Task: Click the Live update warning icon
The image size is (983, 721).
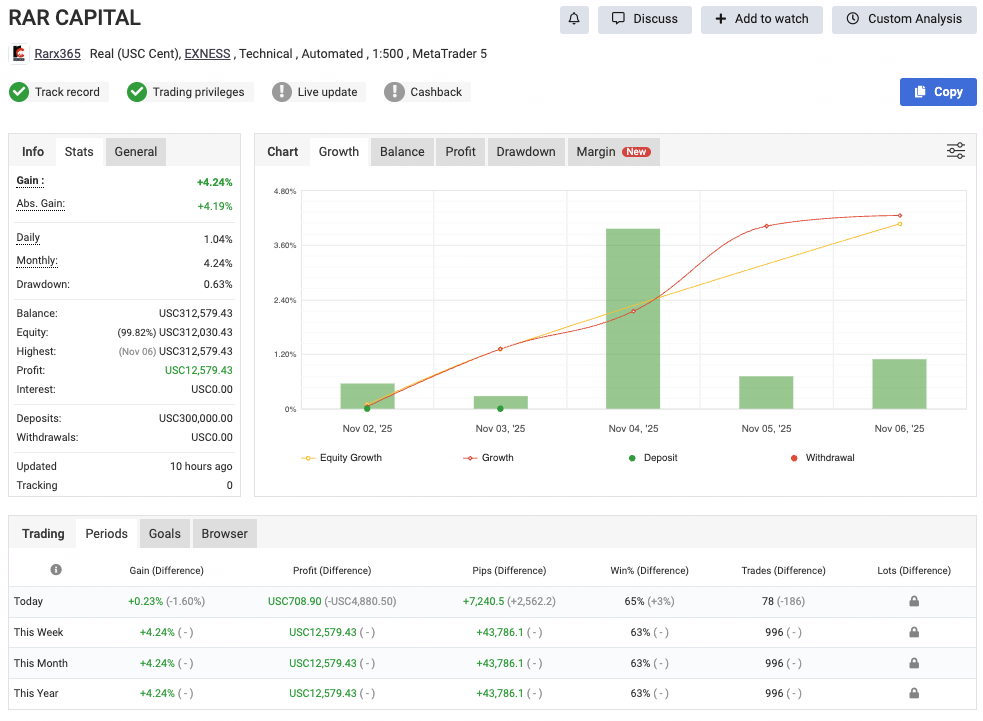Action: pos(282,92)
